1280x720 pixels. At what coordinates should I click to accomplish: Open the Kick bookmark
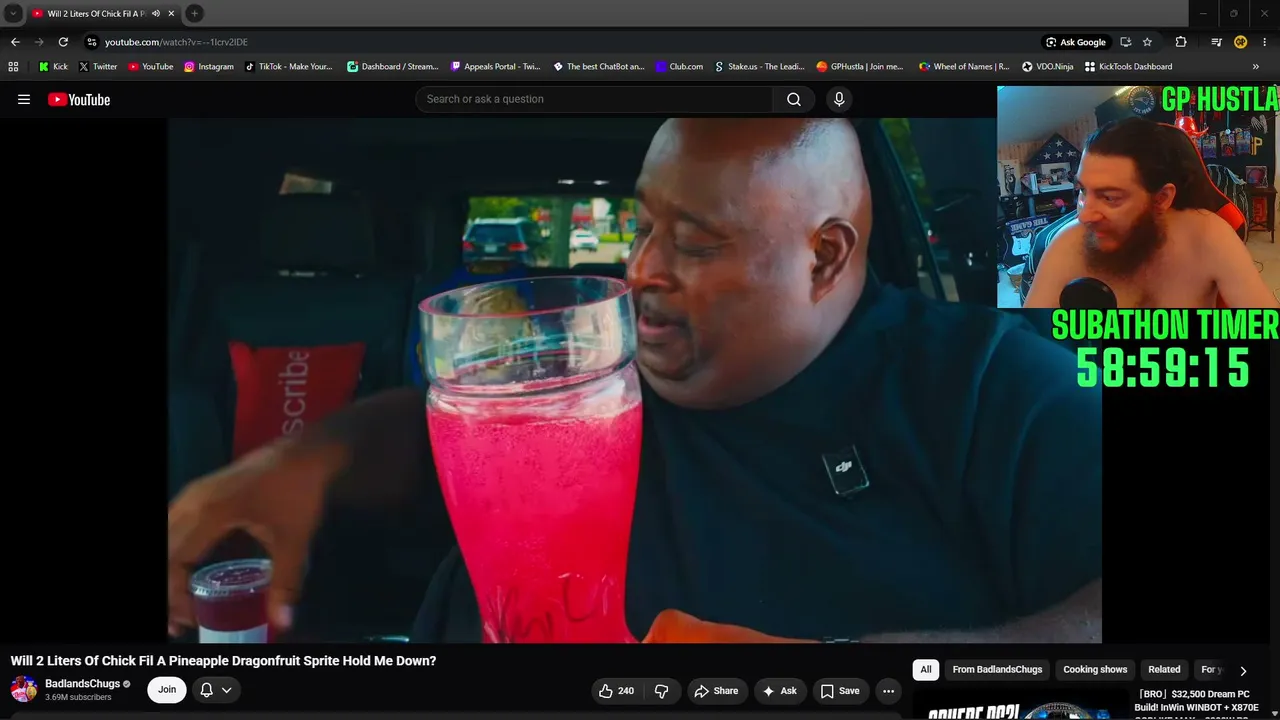point(53,67)
